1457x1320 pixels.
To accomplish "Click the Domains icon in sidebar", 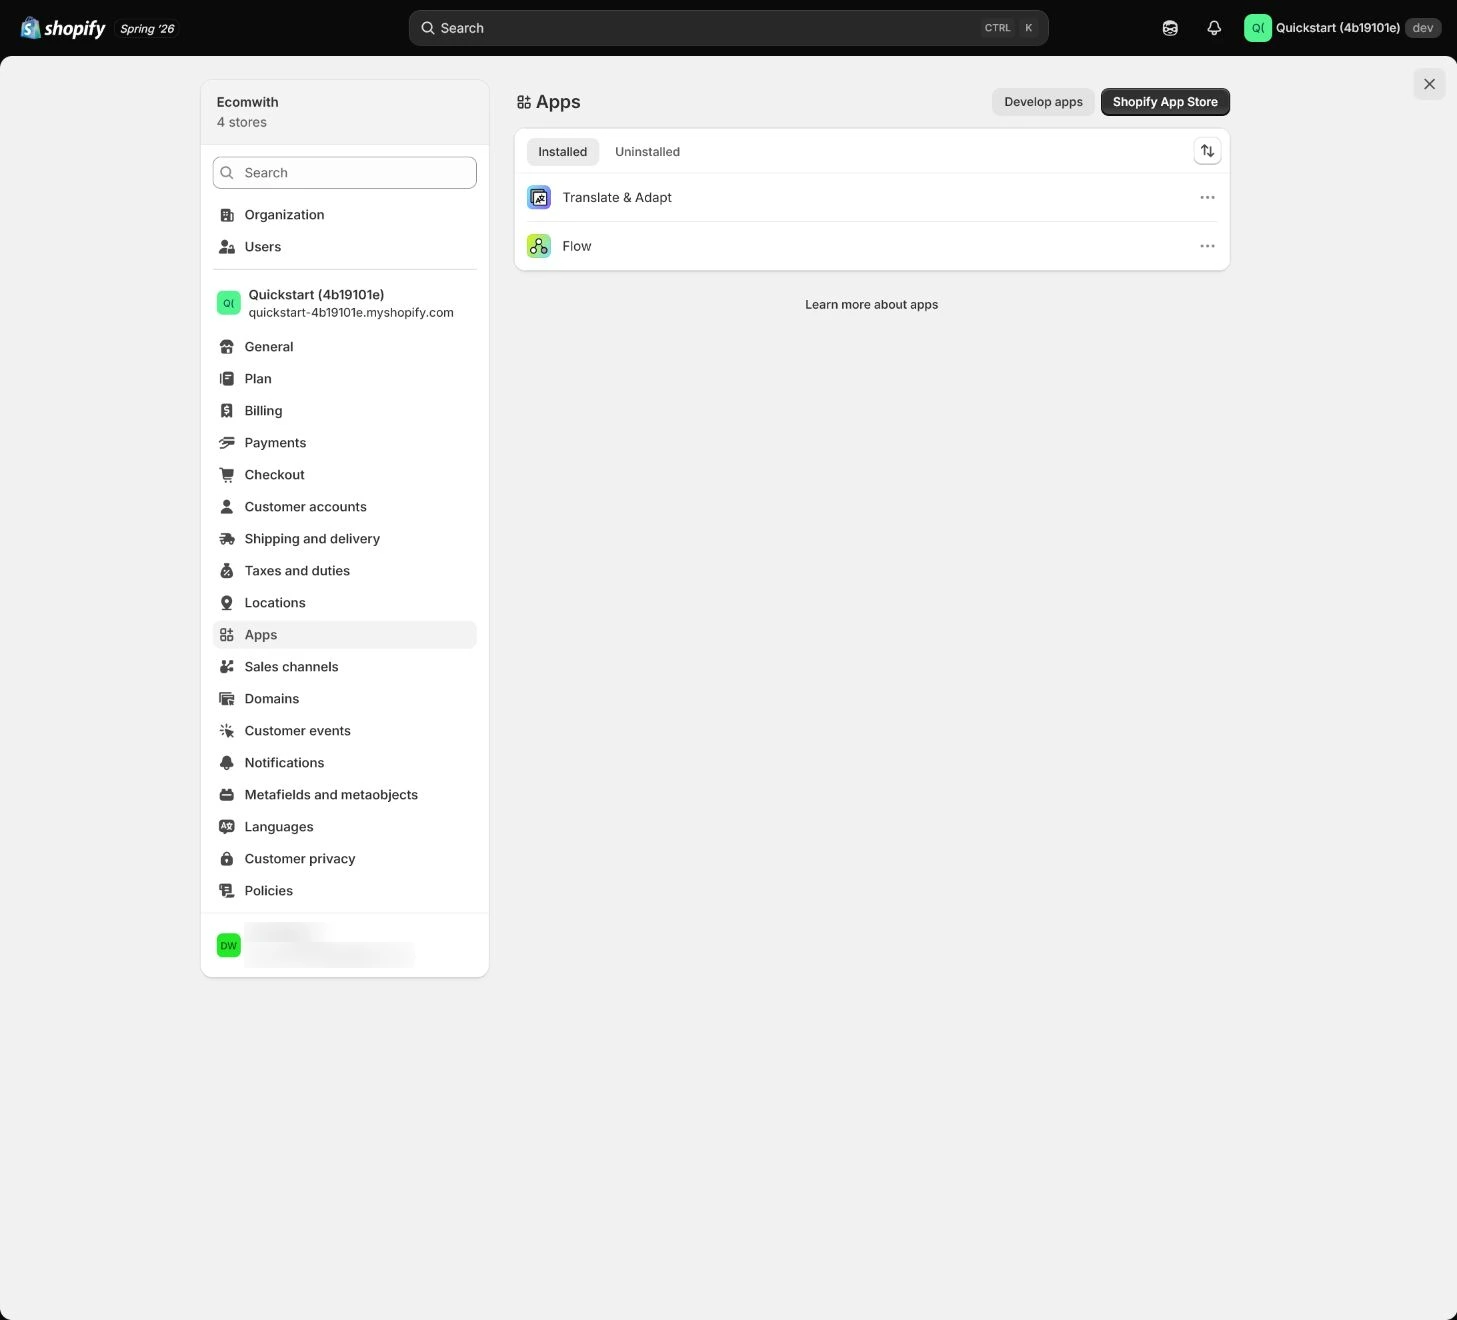I will coord(227,699).
